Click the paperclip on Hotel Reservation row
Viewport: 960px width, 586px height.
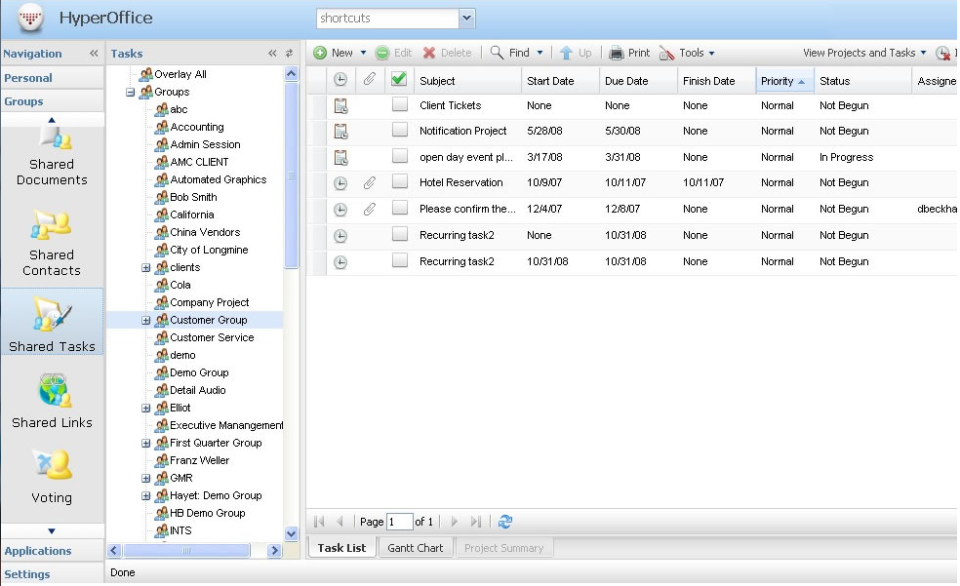(x=369, y=182)
